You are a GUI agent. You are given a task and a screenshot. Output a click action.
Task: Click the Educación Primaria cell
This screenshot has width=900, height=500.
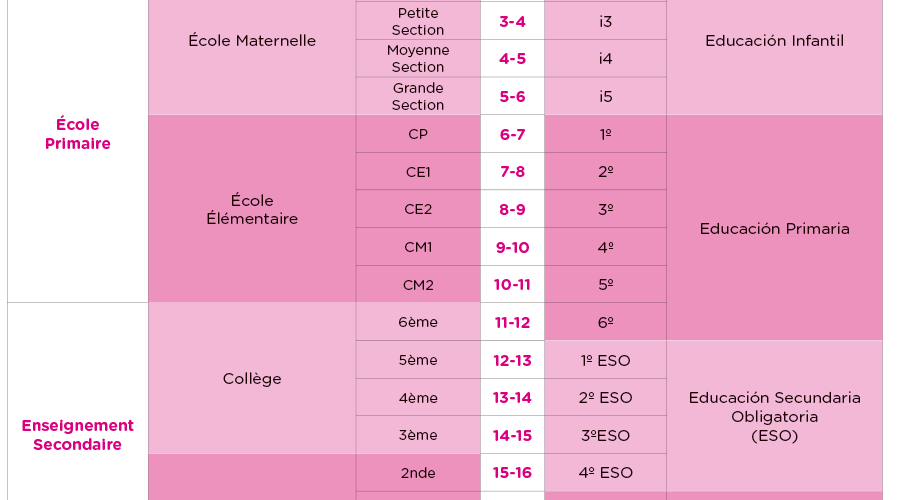click(774, 228)
